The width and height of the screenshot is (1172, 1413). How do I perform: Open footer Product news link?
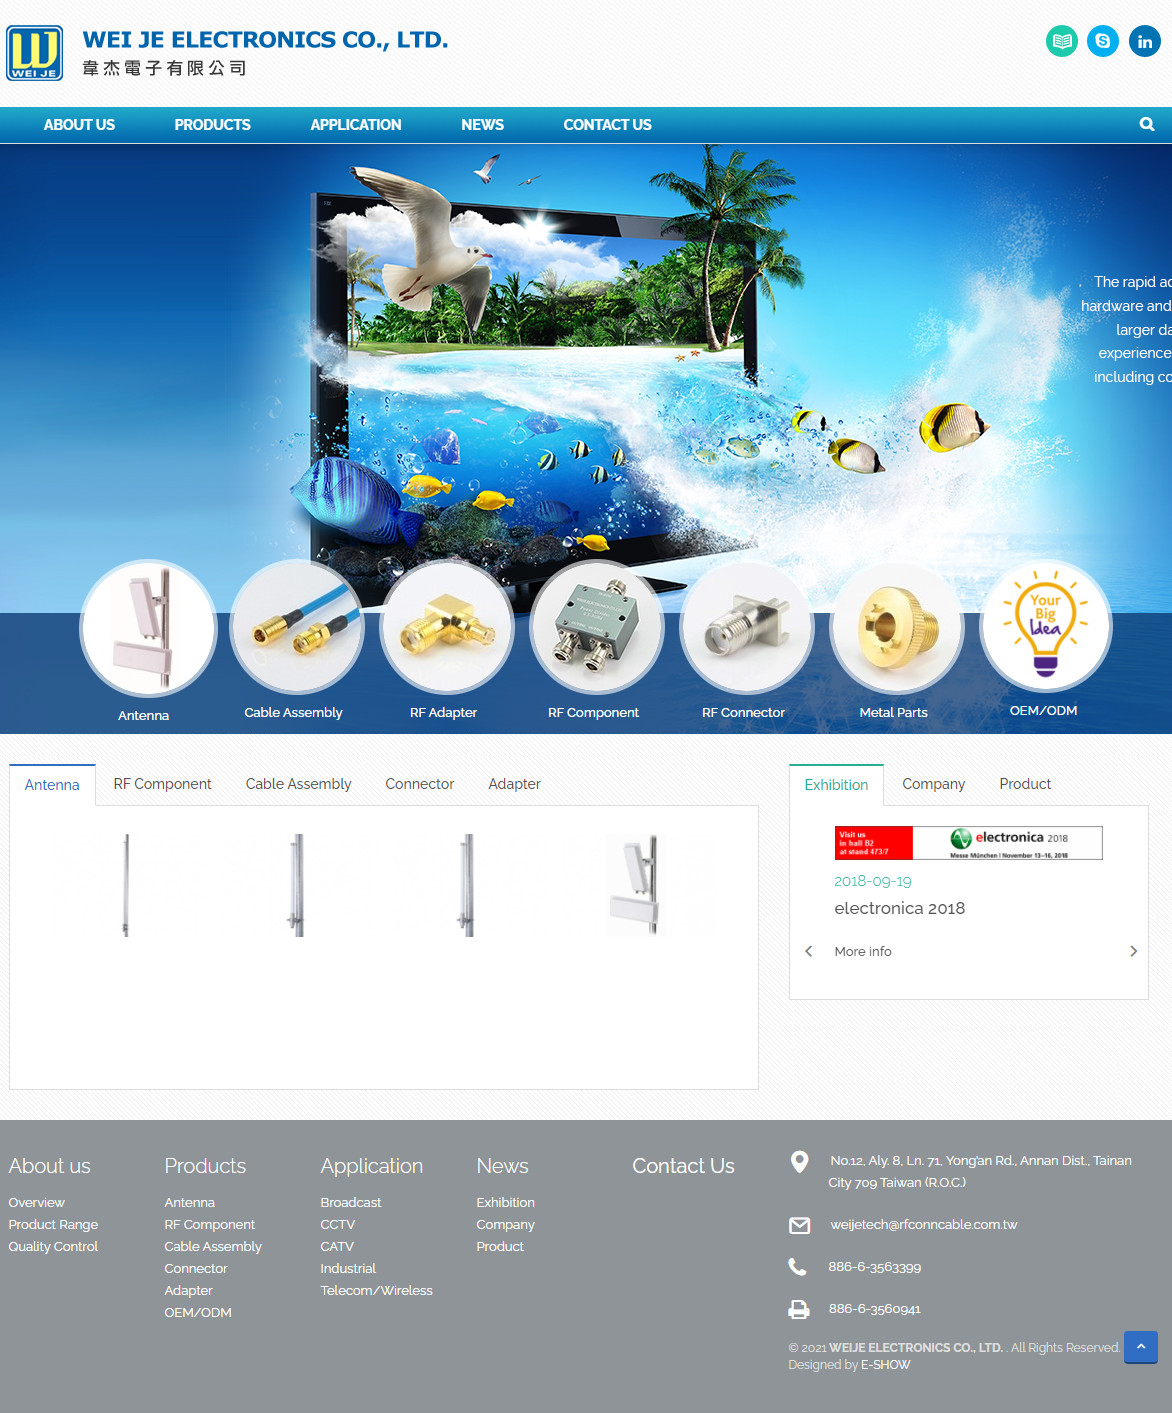click(500, 1247)
